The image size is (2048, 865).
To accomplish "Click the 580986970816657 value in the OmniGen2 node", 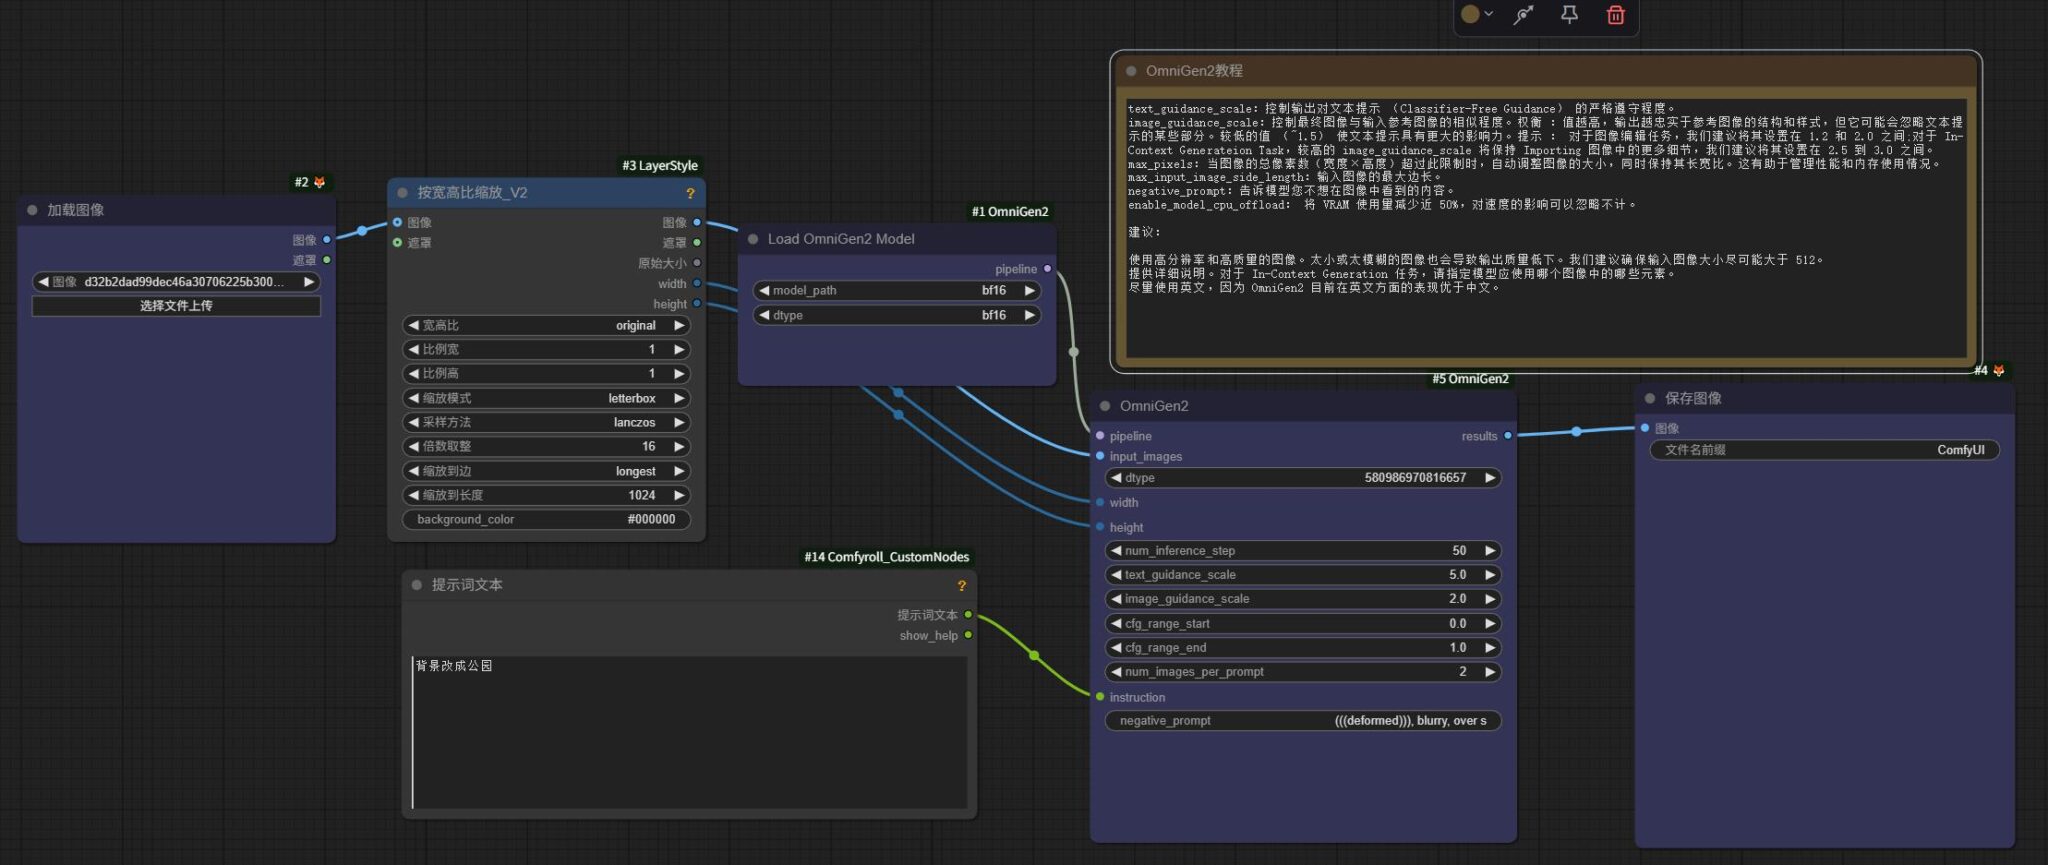I will pyautogui.click(x=1415, y=478).
